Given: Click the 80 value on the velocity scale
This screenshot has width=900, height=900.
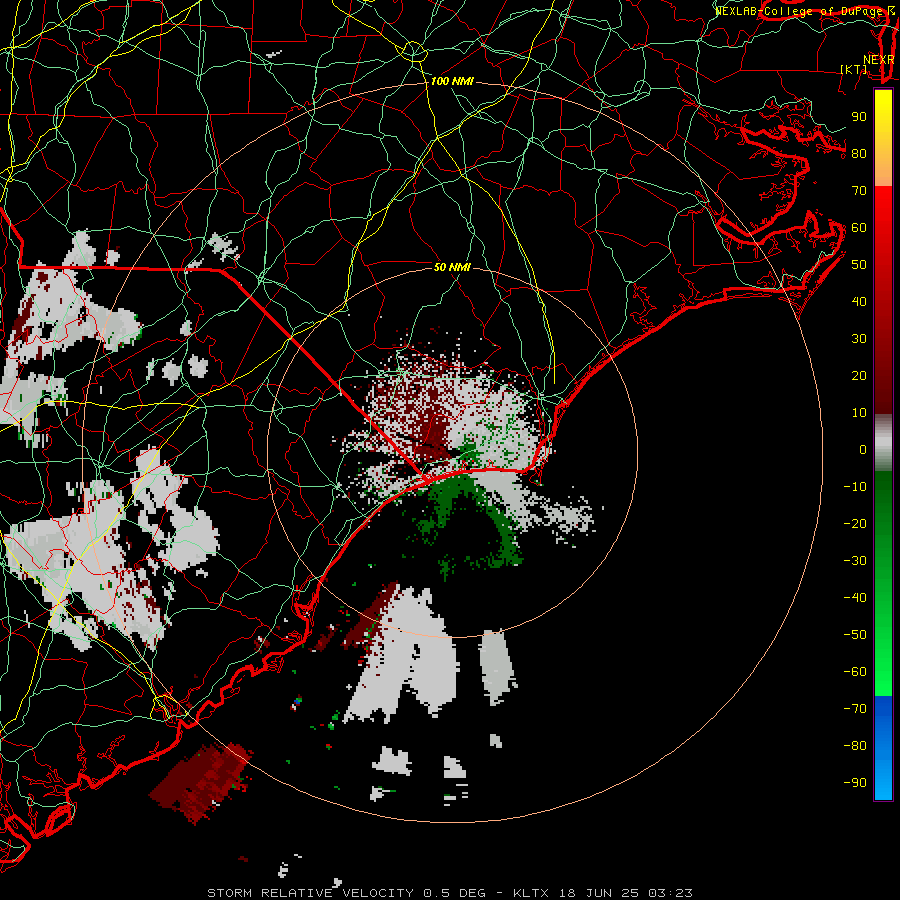Looking at the screenshot, I should (859, 154).
